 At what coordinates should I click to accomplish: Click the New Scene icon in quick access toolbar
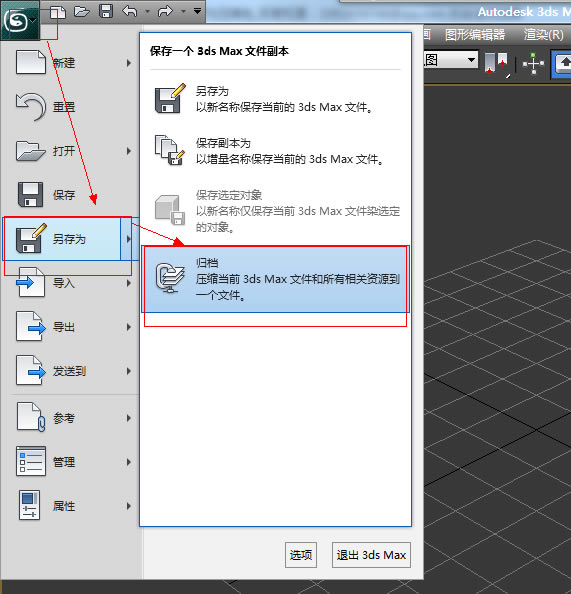coord(58,12)
